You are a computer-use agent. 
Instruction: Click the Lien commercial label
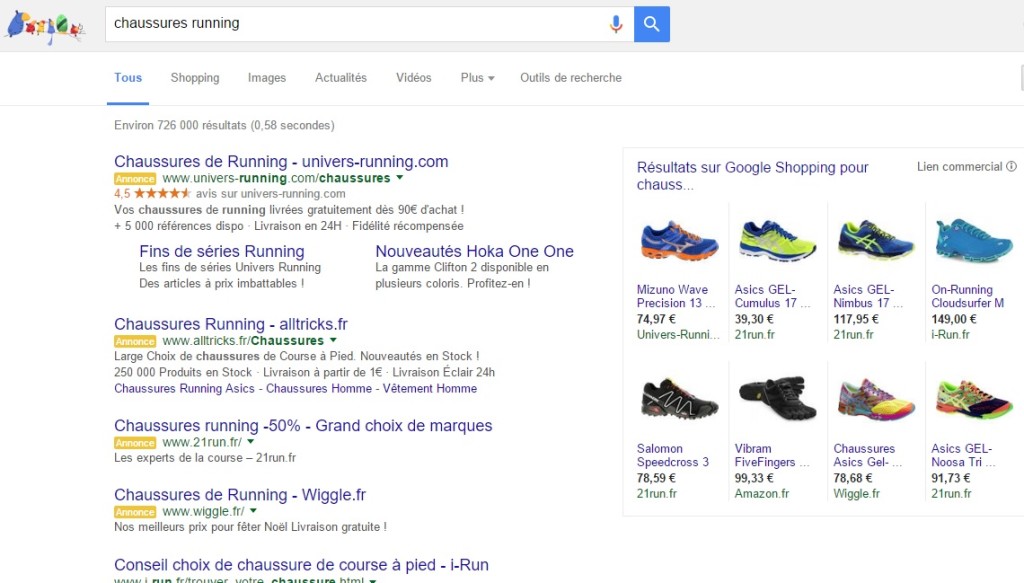click(959, 166)
